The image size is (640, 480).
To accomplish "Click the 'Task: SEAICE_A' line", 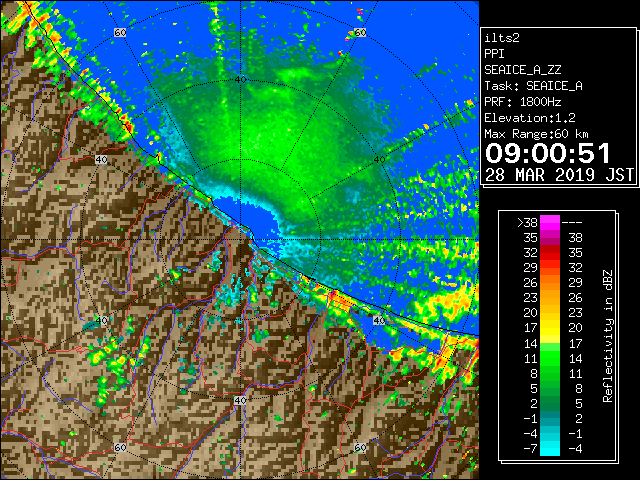I will point(533,86).
